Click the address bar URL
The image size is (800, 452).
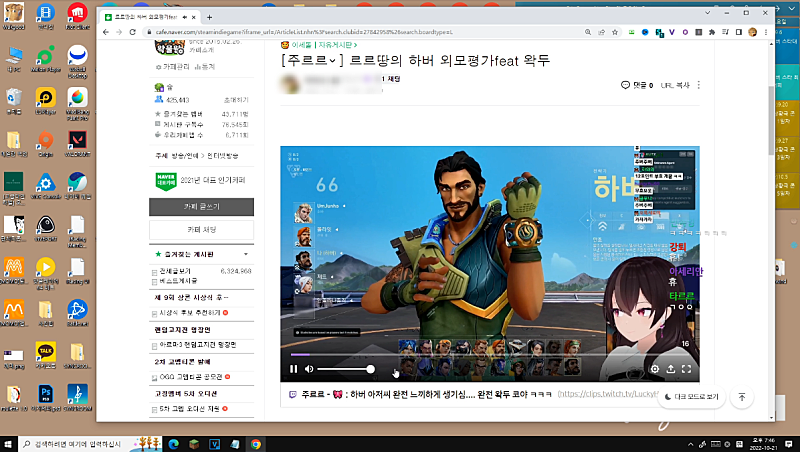point(304,32)
